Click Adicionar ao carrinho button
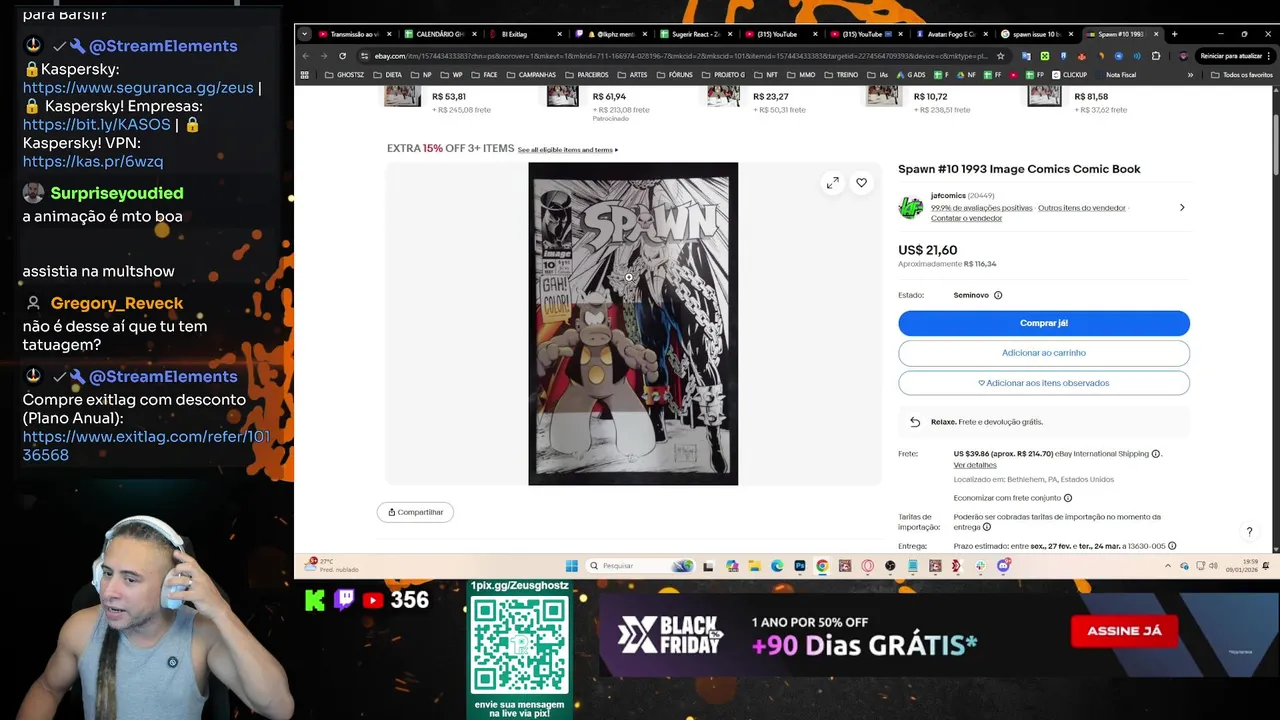 [x=1044, y=353]
